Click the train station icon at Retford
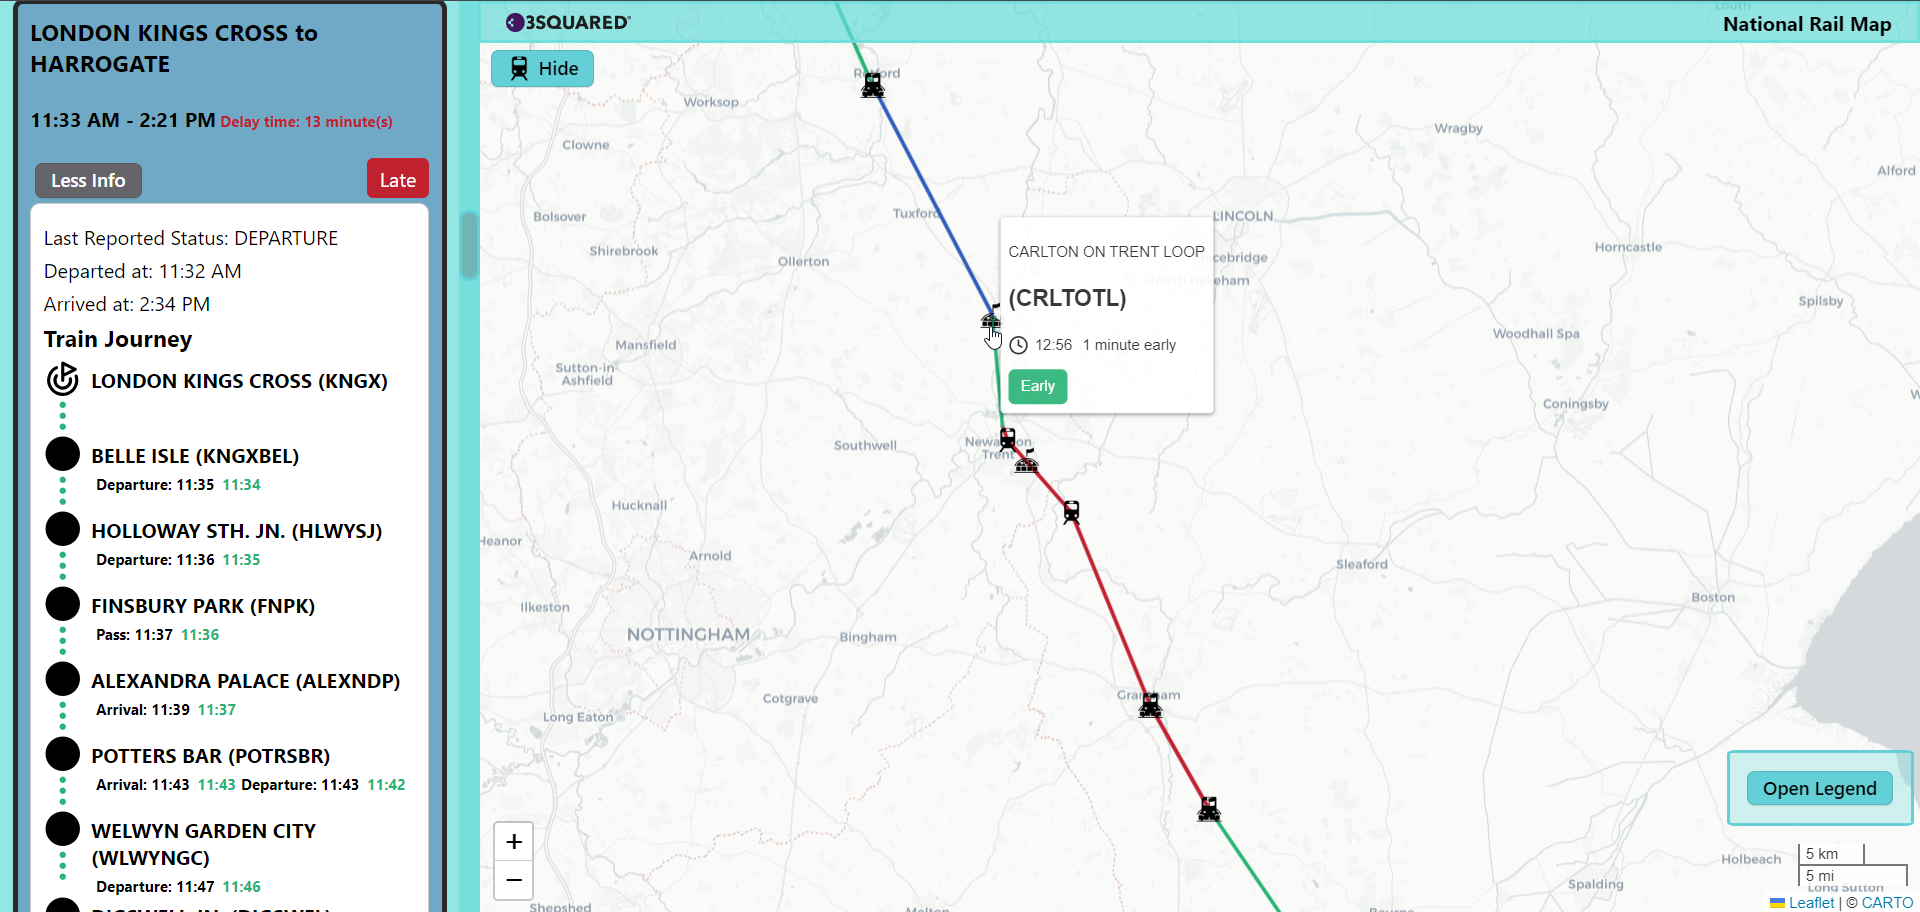 pyautogui.click(x=873, y=86)
